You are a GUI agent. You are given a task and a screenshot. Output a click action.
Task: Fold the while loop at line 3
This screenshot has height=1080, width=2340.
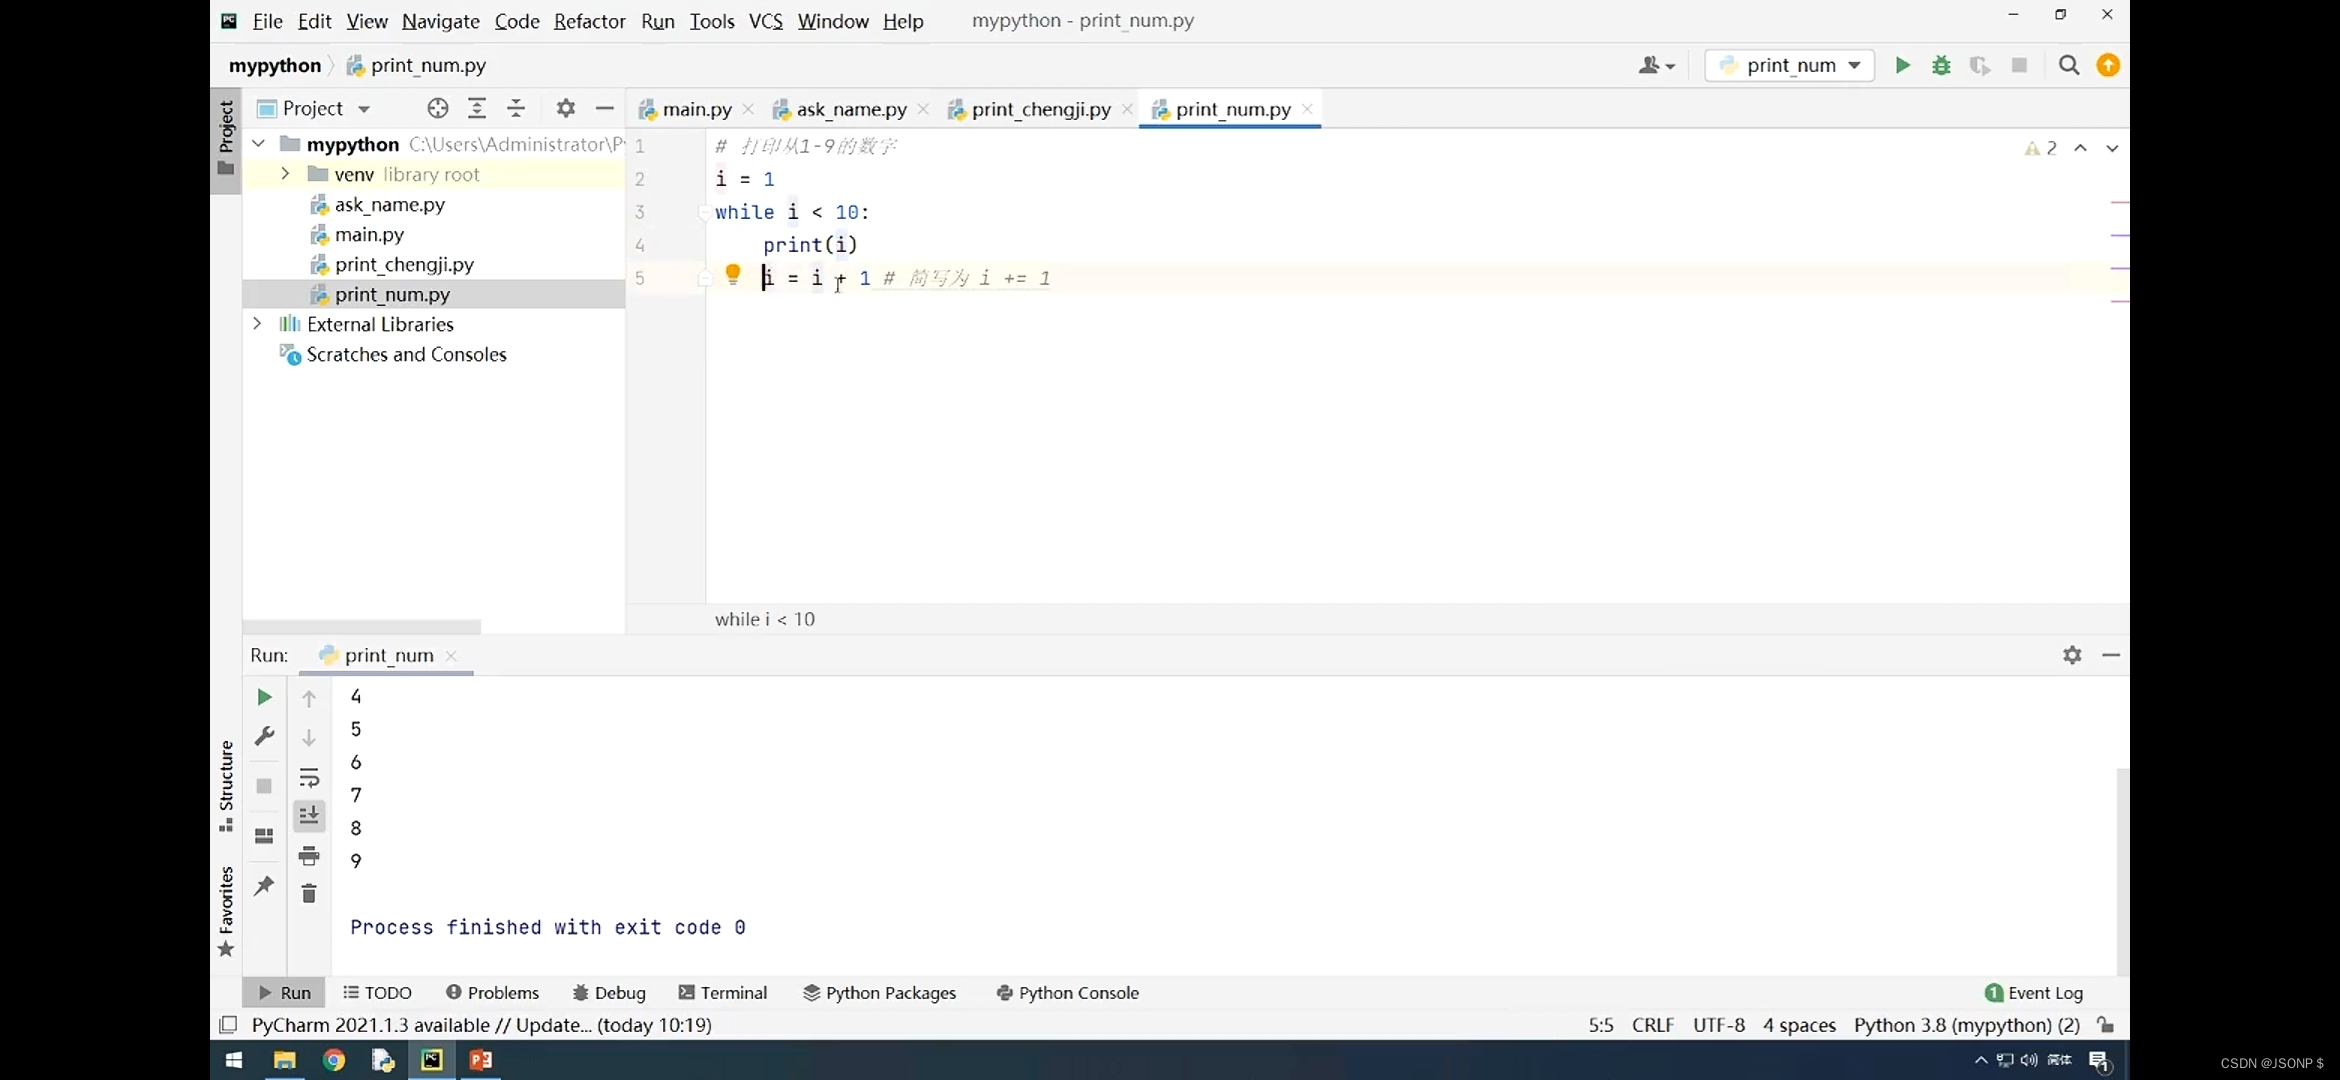(704, 212)
